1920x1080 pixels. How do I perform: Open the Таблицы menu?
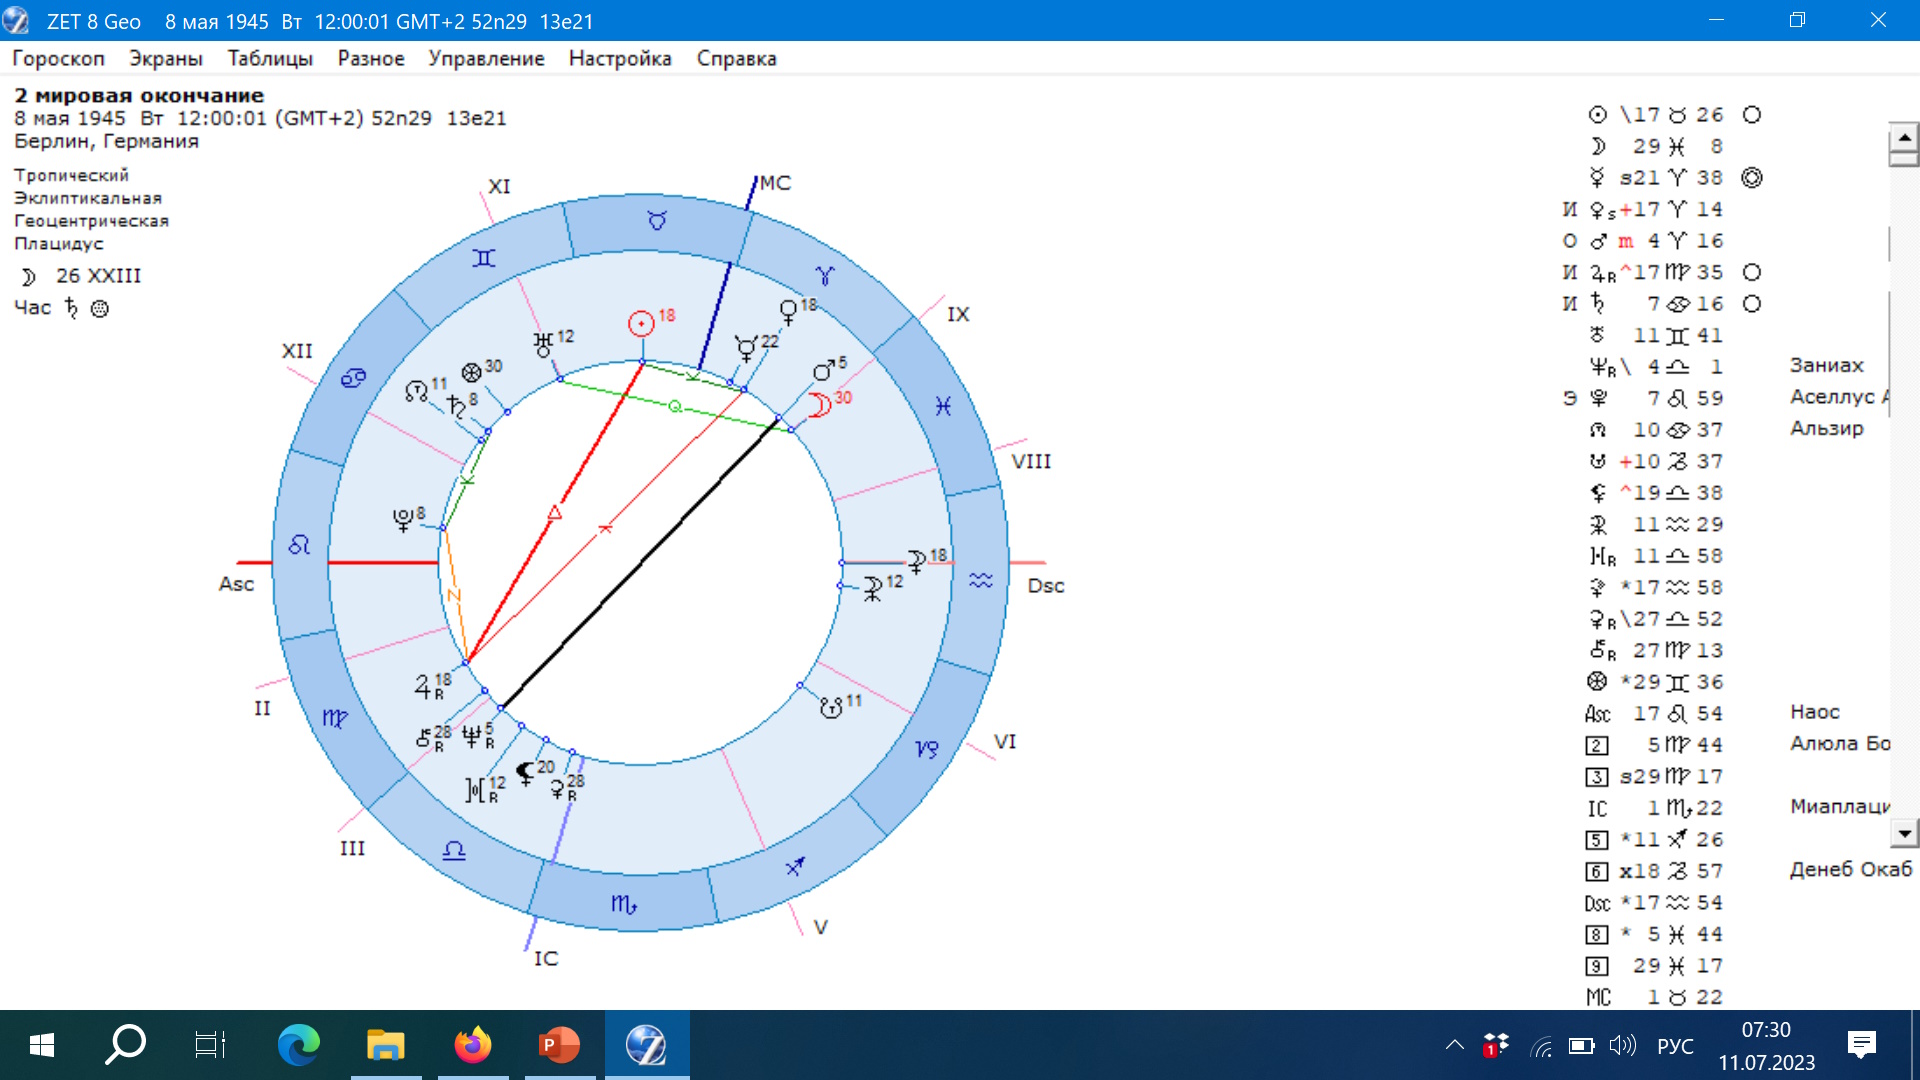(x=270, y=58)
